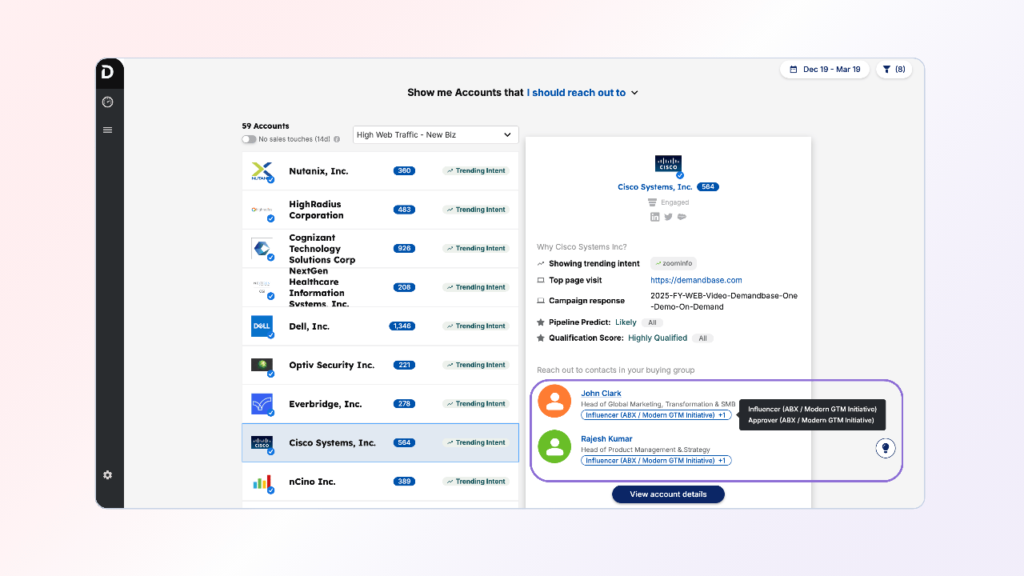Viewport: 1024px width, 576px height.
Task: Click the HighRadius Corporation logo icon
Action: pyautogui.click(x=262, y=210)
